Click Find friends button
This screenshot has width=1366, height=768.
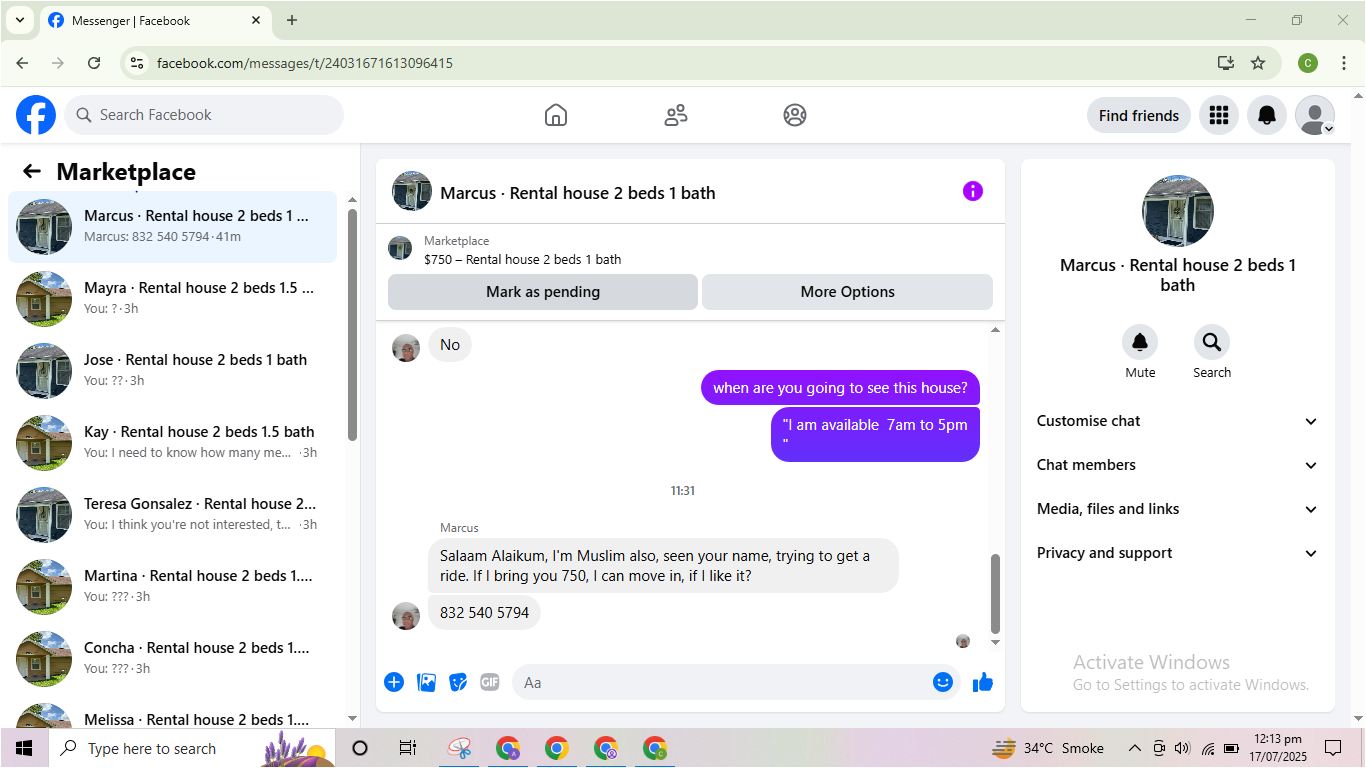coord(1139,115)
